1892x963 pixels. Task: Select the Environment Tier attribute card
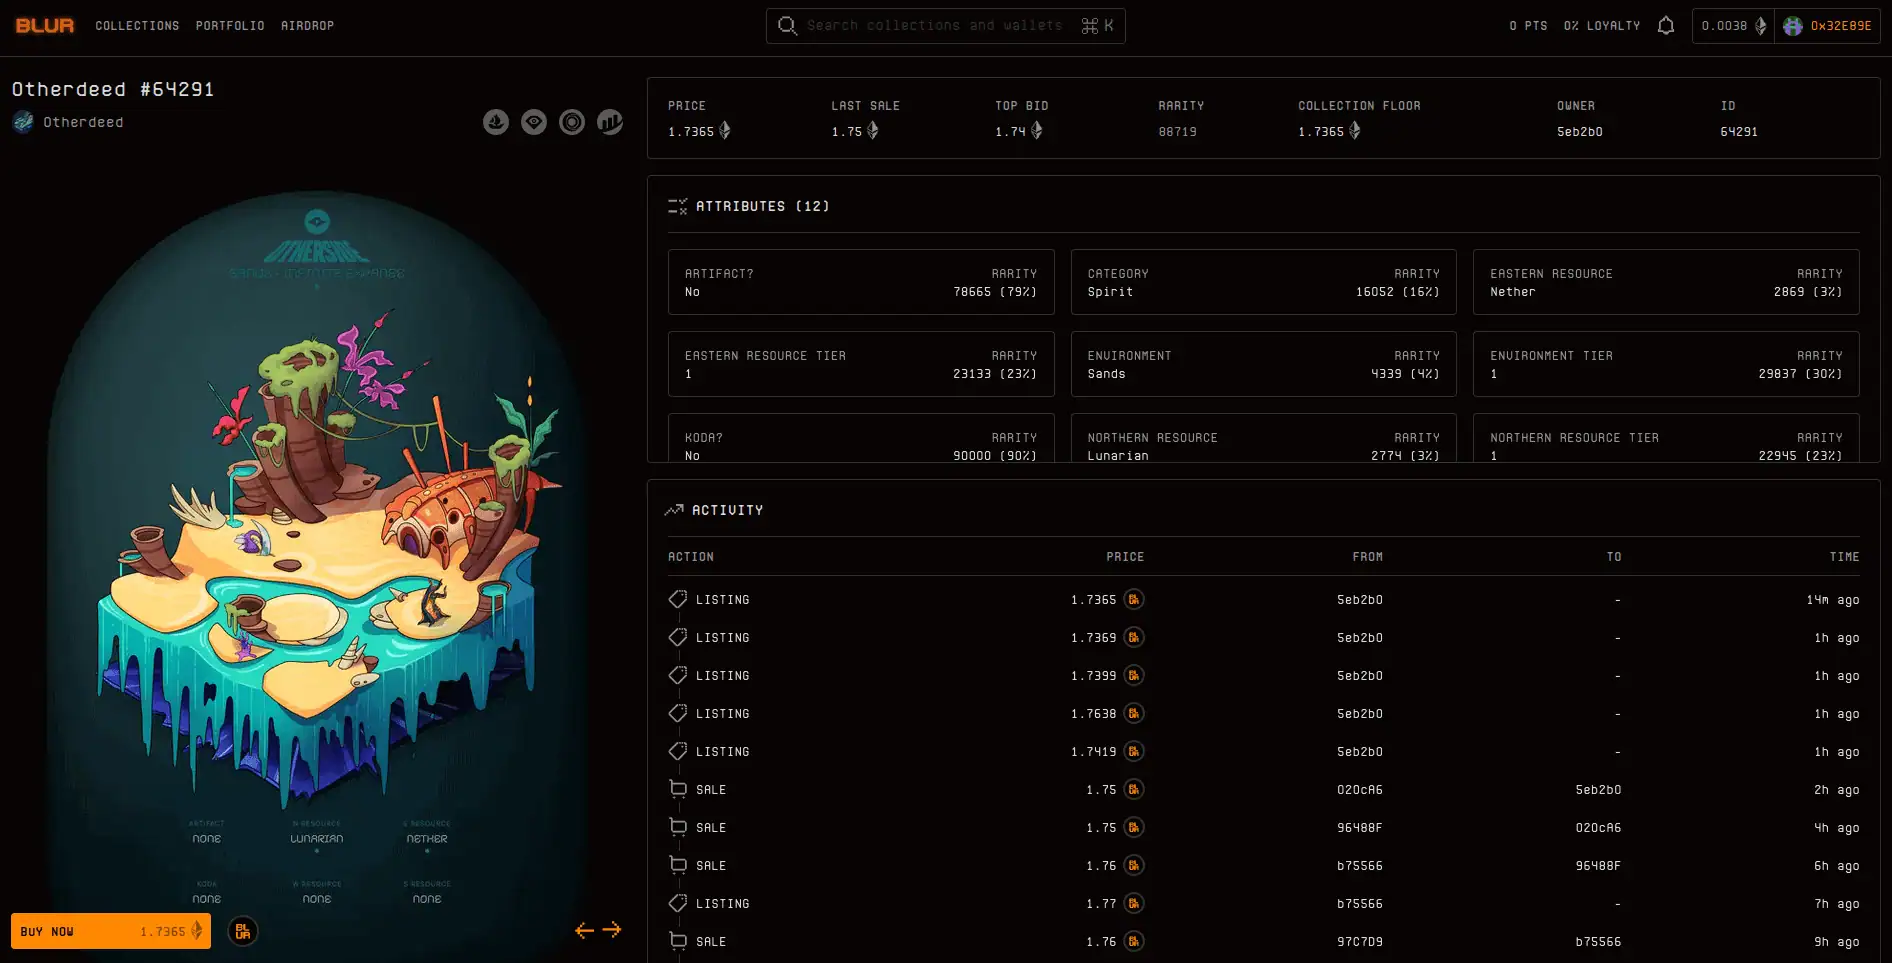(x=1666, y=364)
